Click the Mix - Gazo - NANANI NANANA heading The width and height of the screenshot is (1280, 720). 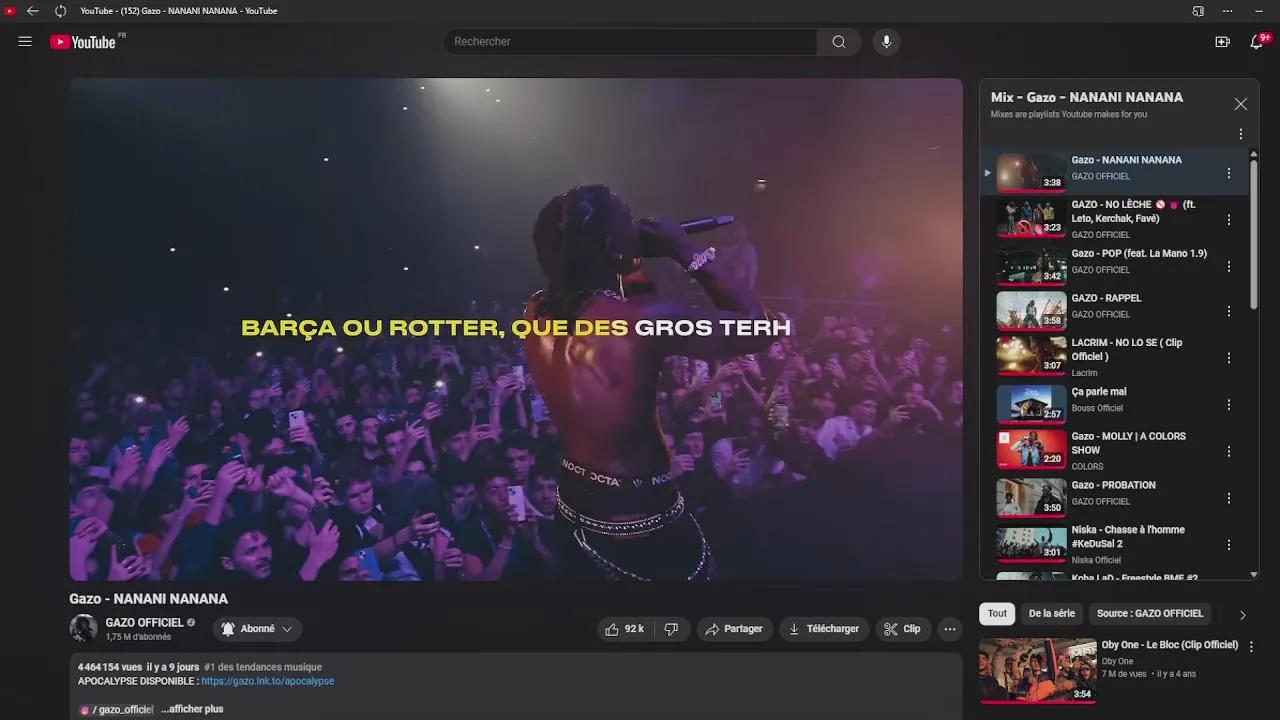coord(1087,97)
